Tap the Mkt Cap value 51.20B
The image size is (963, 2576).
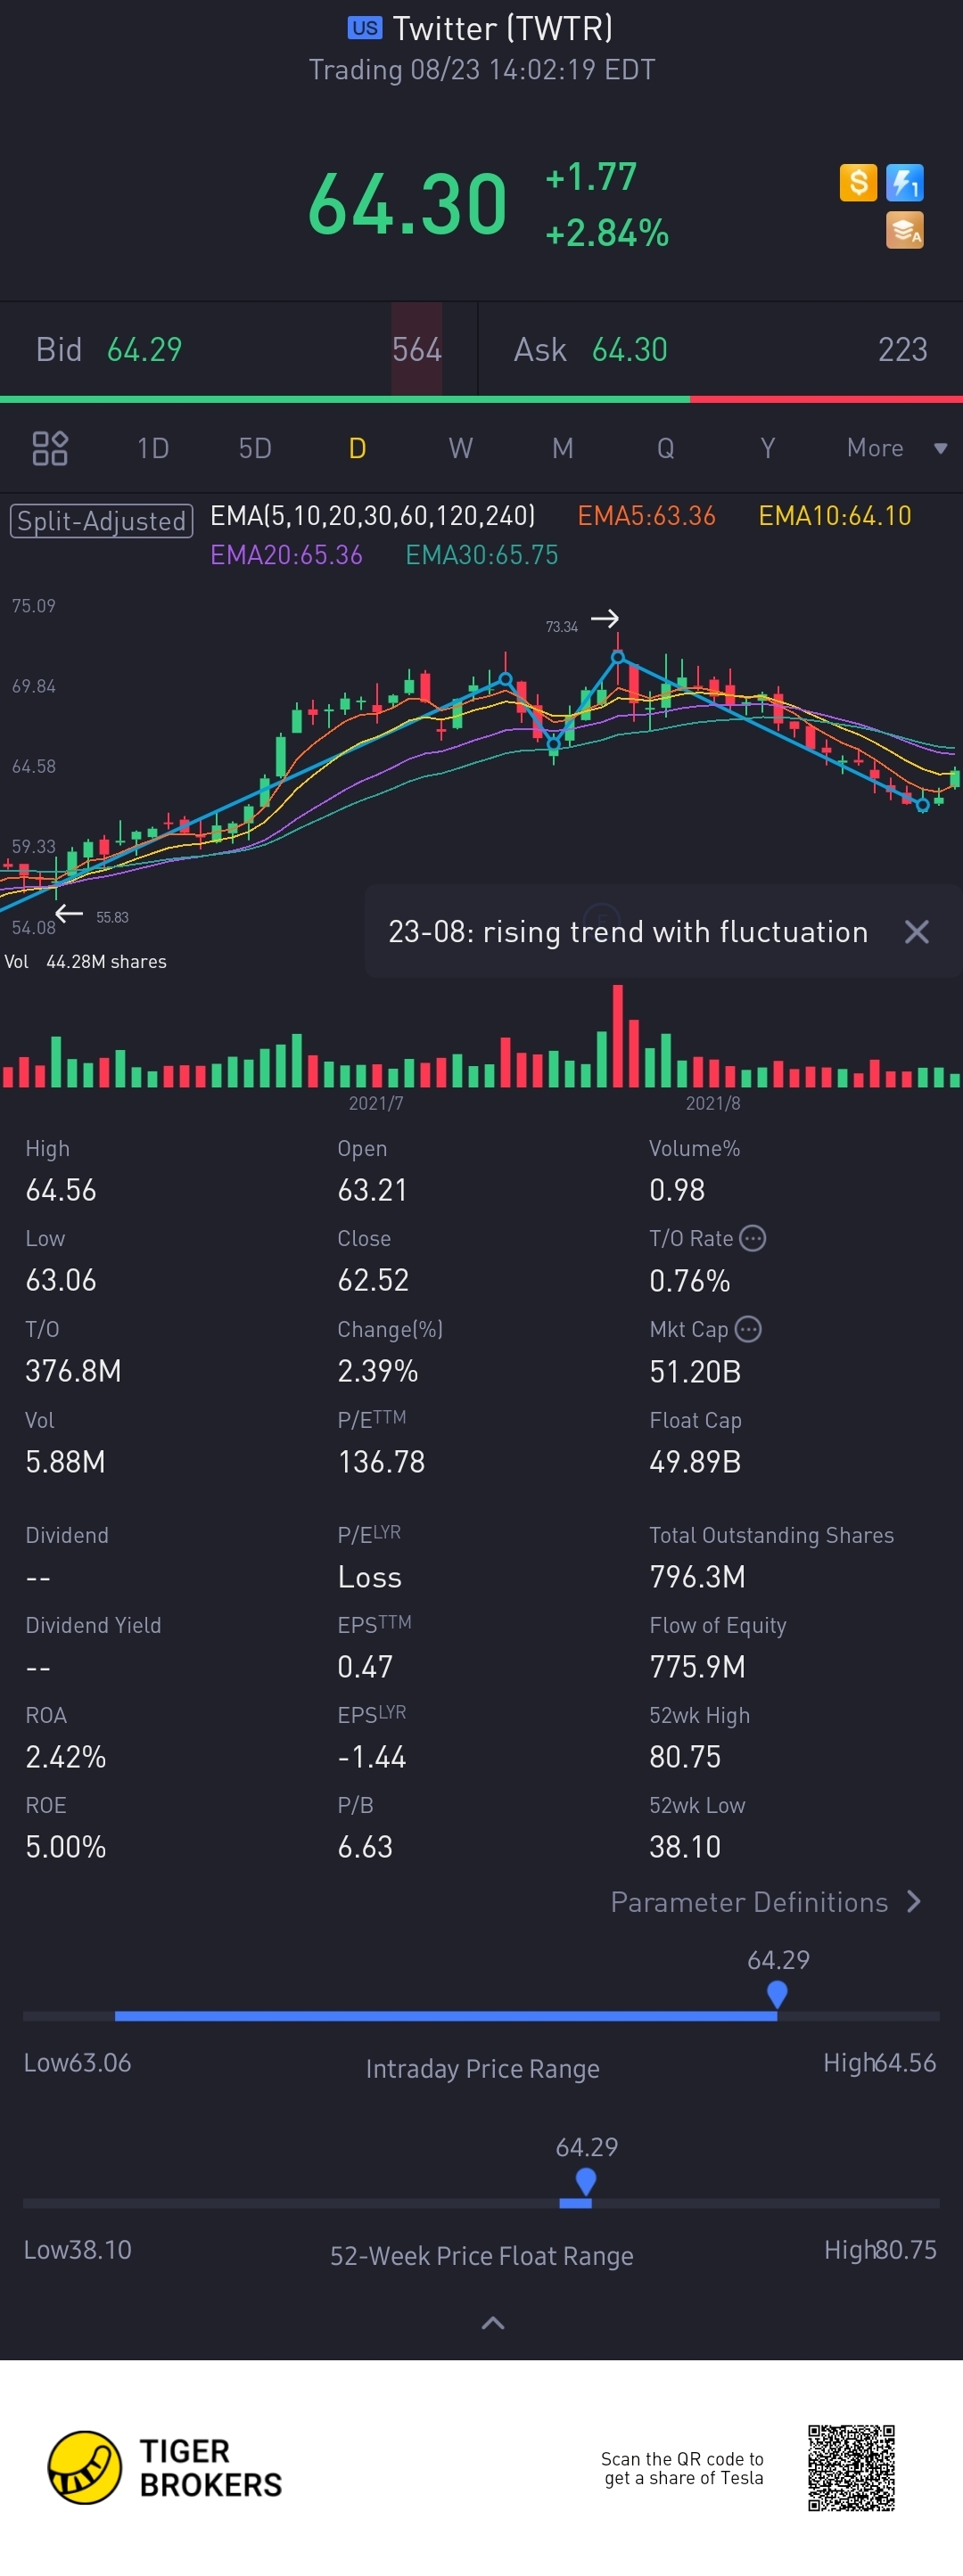(x=695, y=1371)
